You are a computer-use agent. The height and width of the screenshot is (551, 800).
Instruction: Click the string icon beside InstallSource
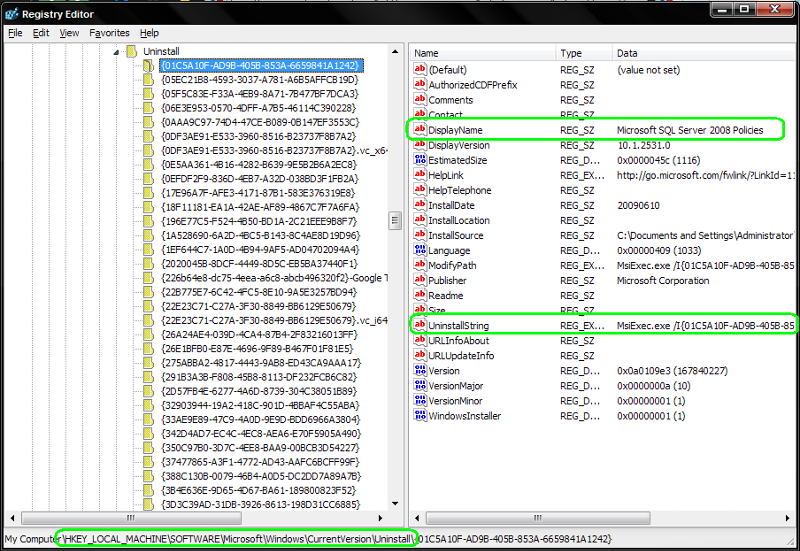420,235
